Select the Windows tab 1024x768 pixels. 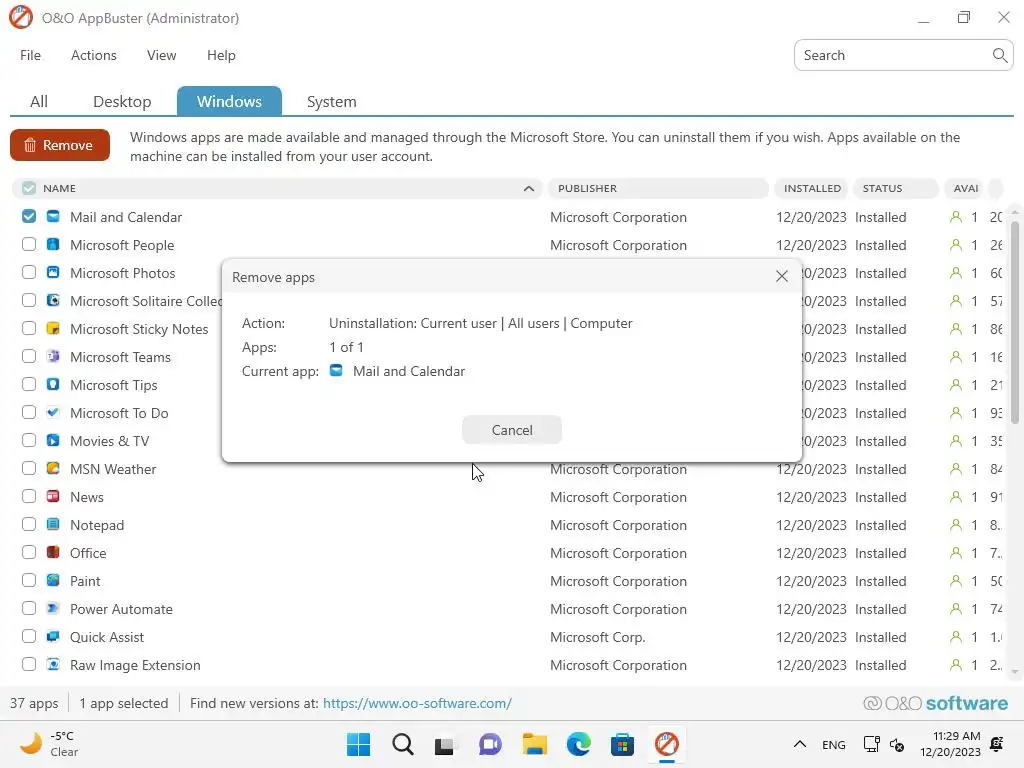point(229,101)
